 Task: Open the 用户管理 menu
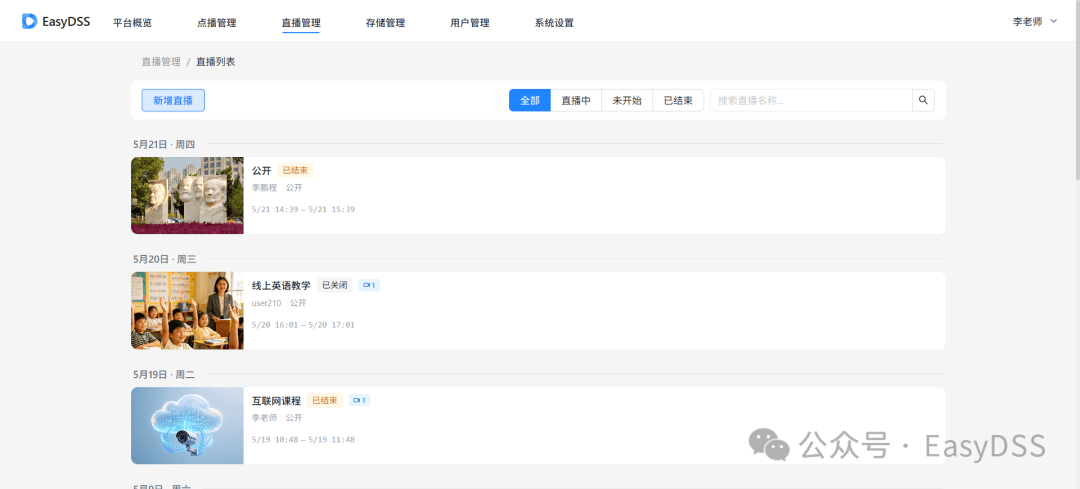pyautogui.click(x=470, y=23)
